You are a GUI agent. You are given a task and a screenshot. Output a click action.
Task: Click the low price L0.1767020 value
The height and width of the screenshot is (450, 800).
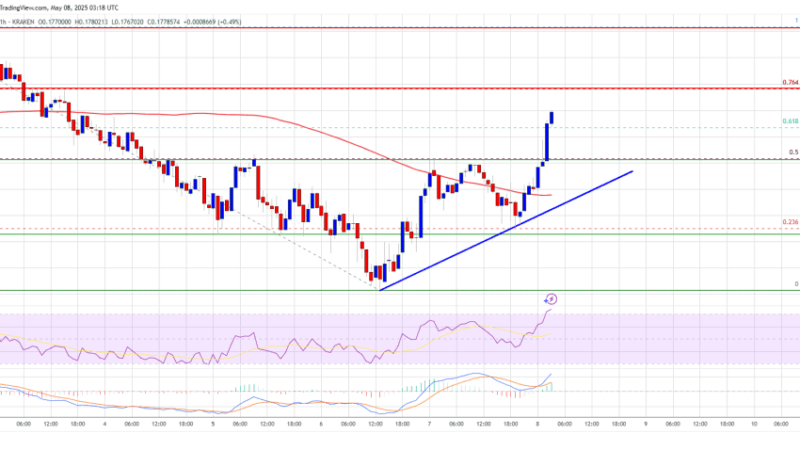click(x=128, y=22)
